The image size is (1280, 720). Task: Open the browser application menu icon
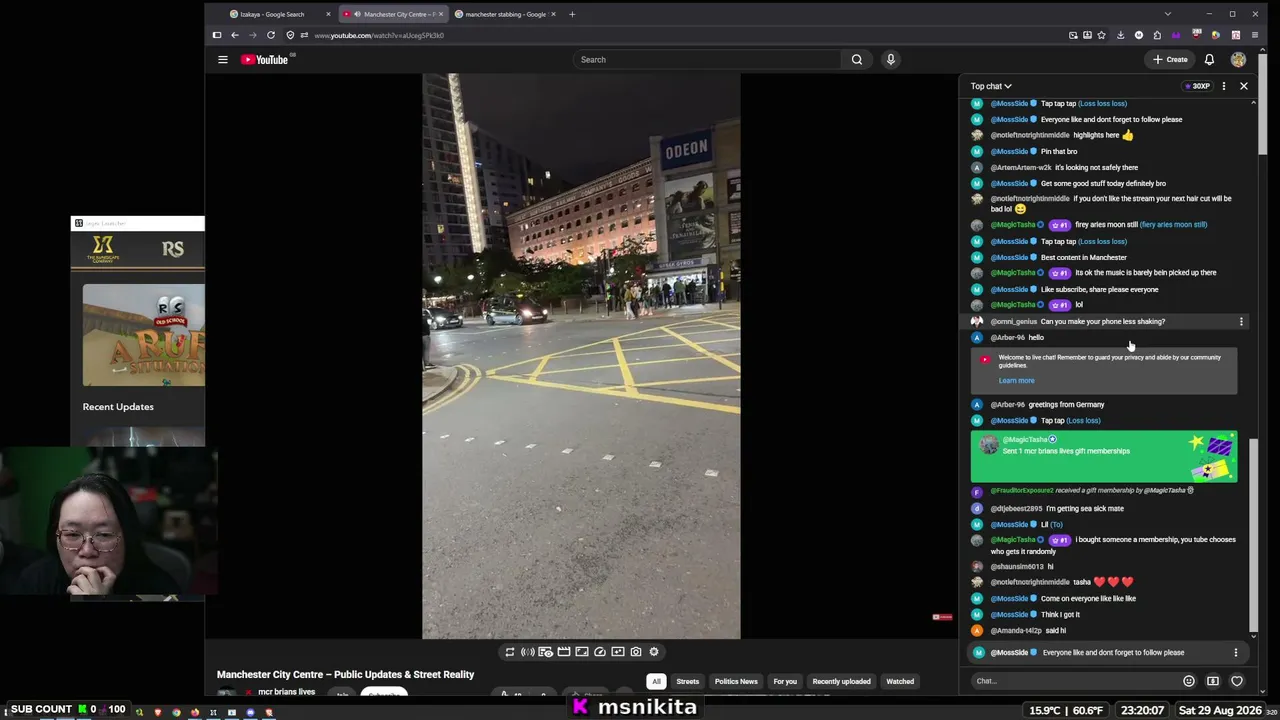(1254, 35)
